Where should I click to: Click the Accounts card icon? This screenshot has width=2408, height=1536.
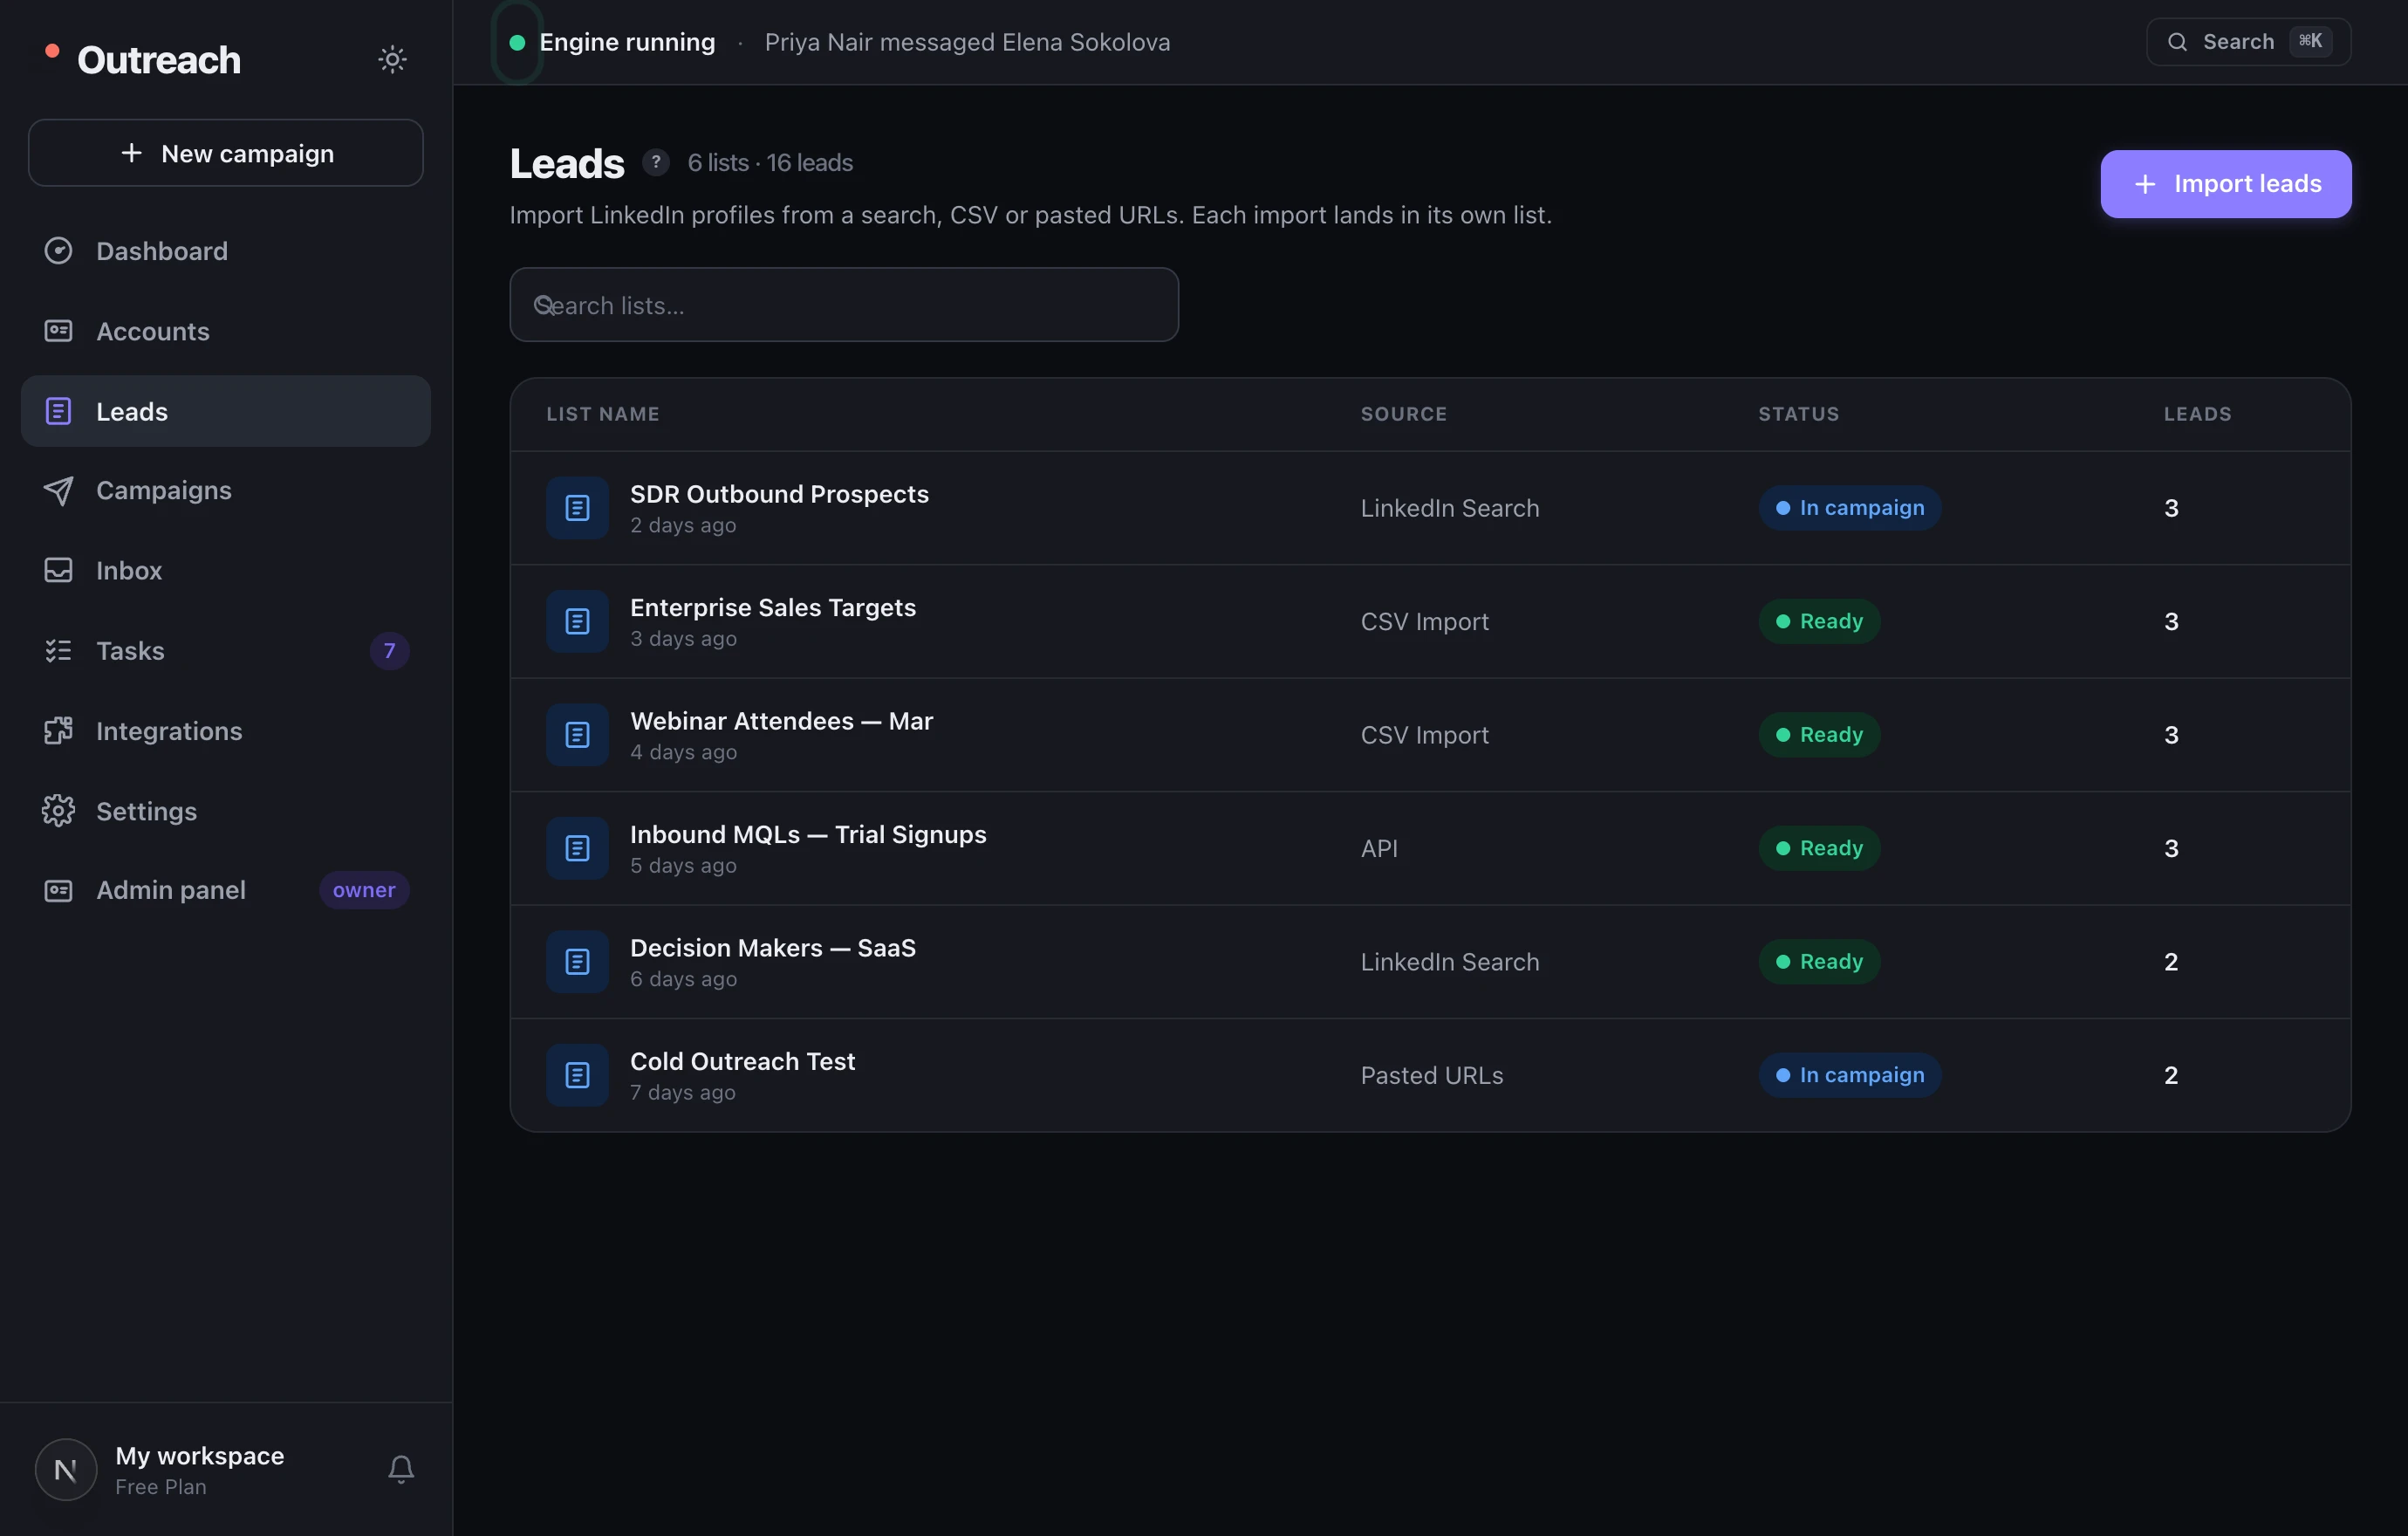pos(58,331)
